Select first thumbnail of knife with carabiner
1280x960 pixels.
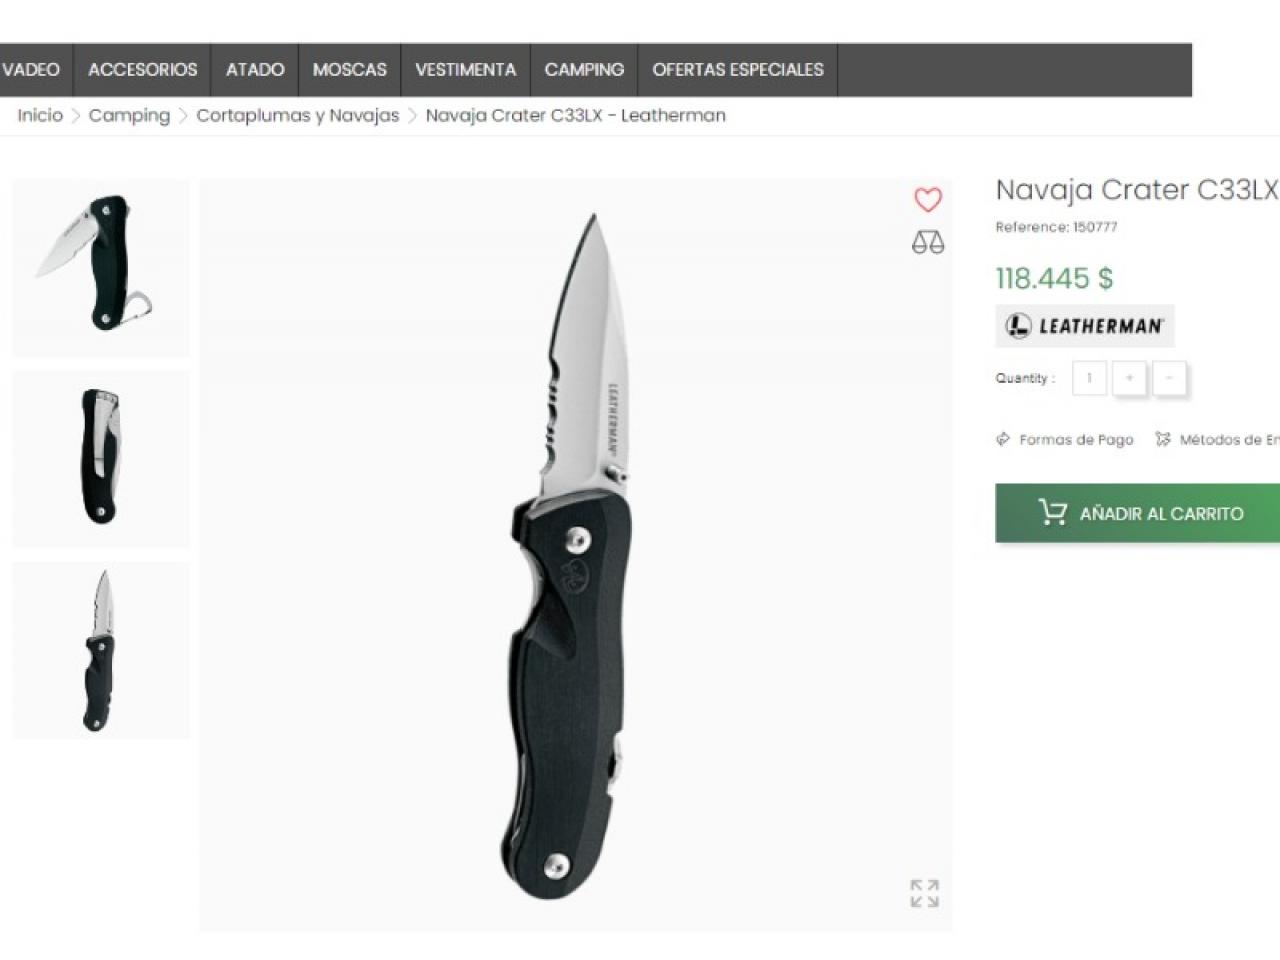click(101, 268)
